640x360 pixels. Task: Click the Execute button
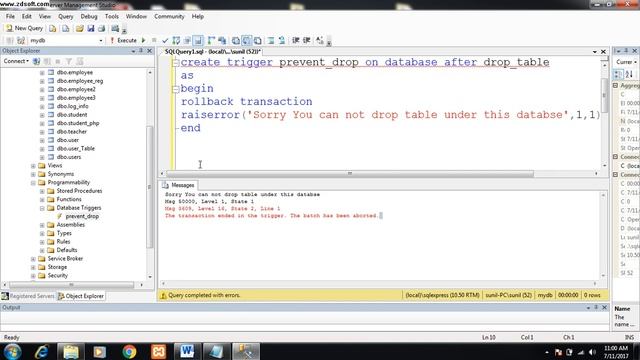point(123,40)
